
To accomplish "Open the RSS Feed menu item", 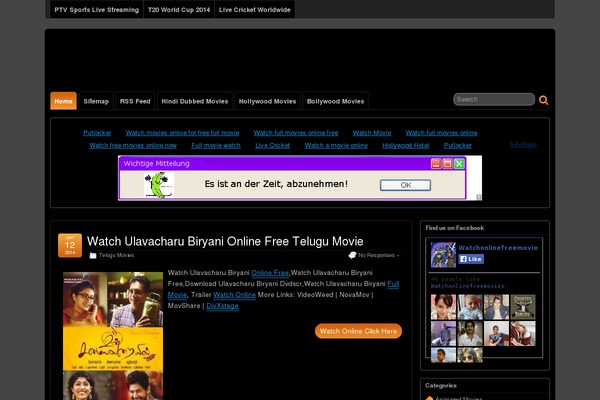I will pos(135,101).
